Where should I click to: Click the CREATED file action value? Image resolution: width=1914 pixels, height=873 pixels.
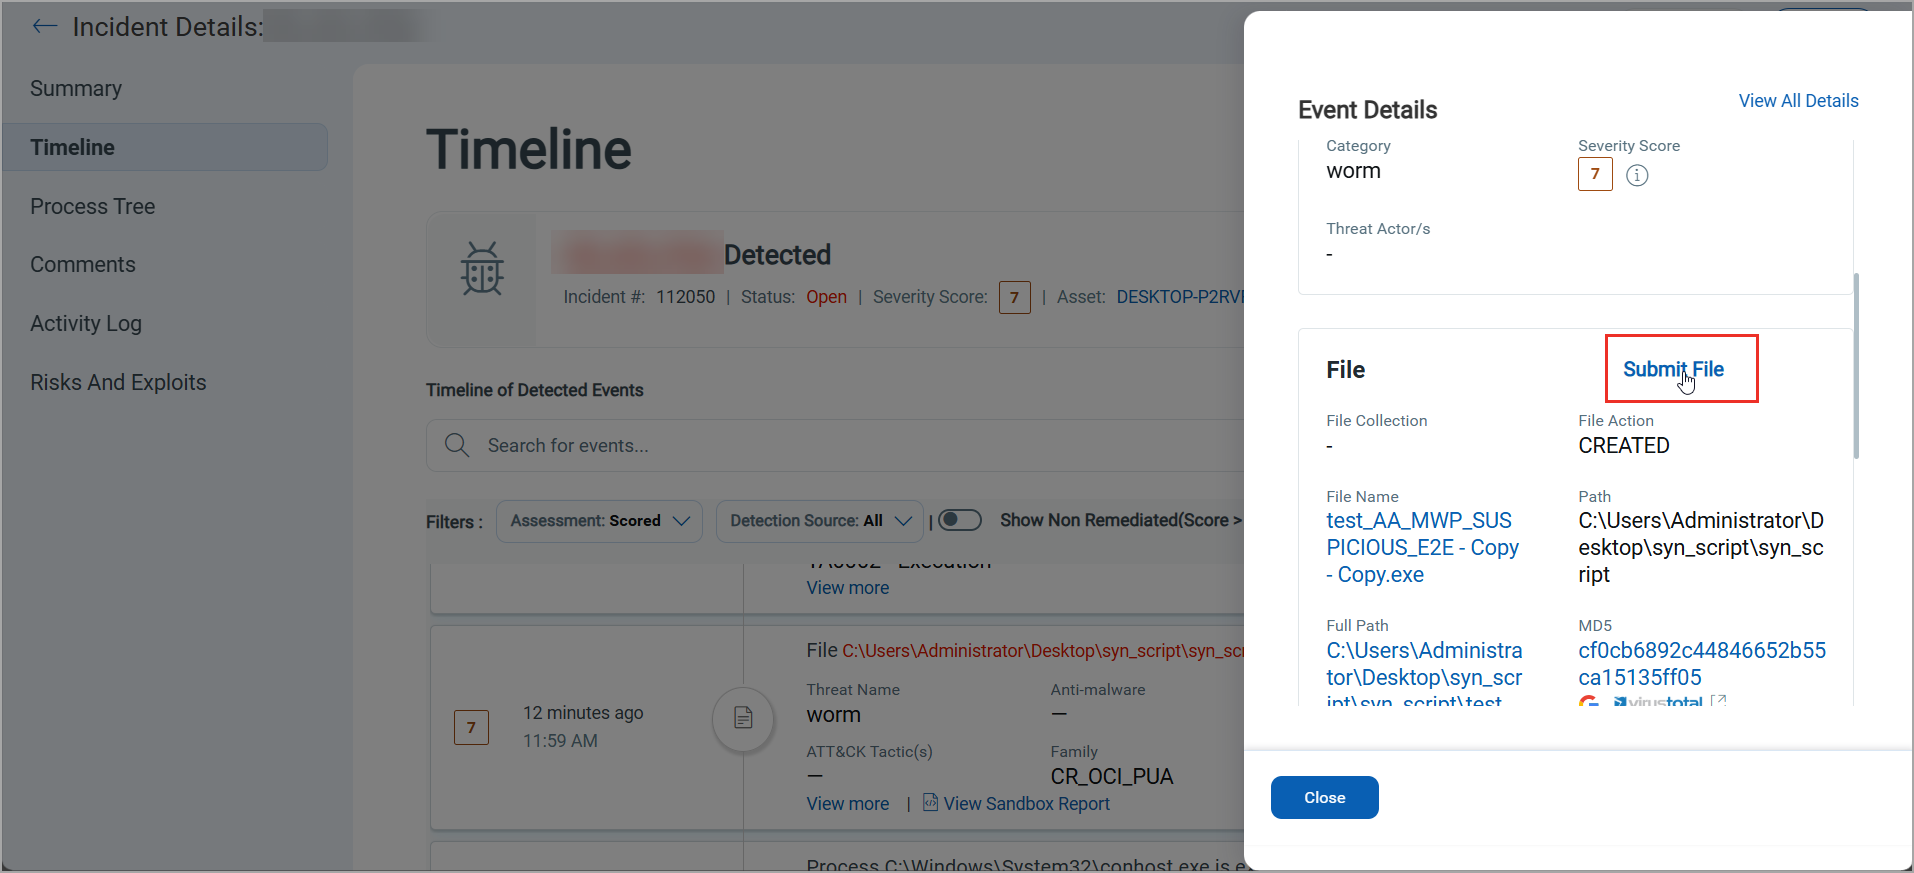pos(1624,445)
